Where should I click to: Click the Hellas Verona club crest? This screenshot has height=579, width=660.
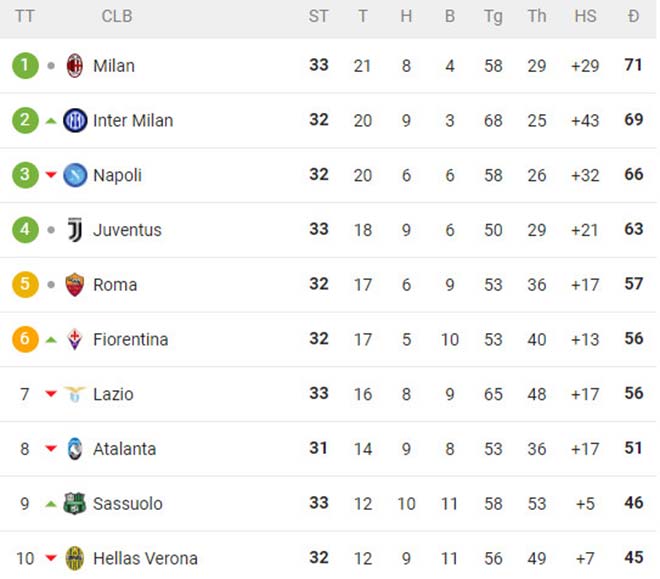[x=75, y=558]
